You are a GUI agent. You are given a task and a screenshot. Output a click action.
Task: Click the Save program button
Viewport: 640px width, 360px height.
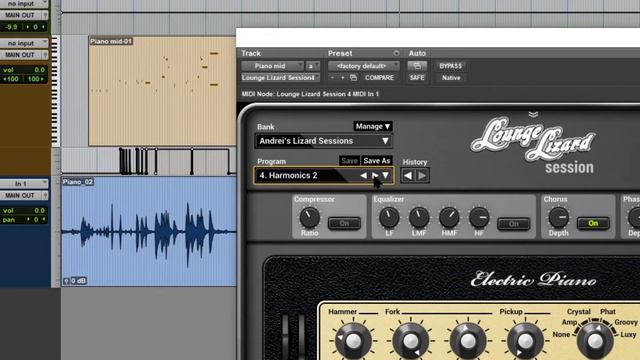coord(349,160)
